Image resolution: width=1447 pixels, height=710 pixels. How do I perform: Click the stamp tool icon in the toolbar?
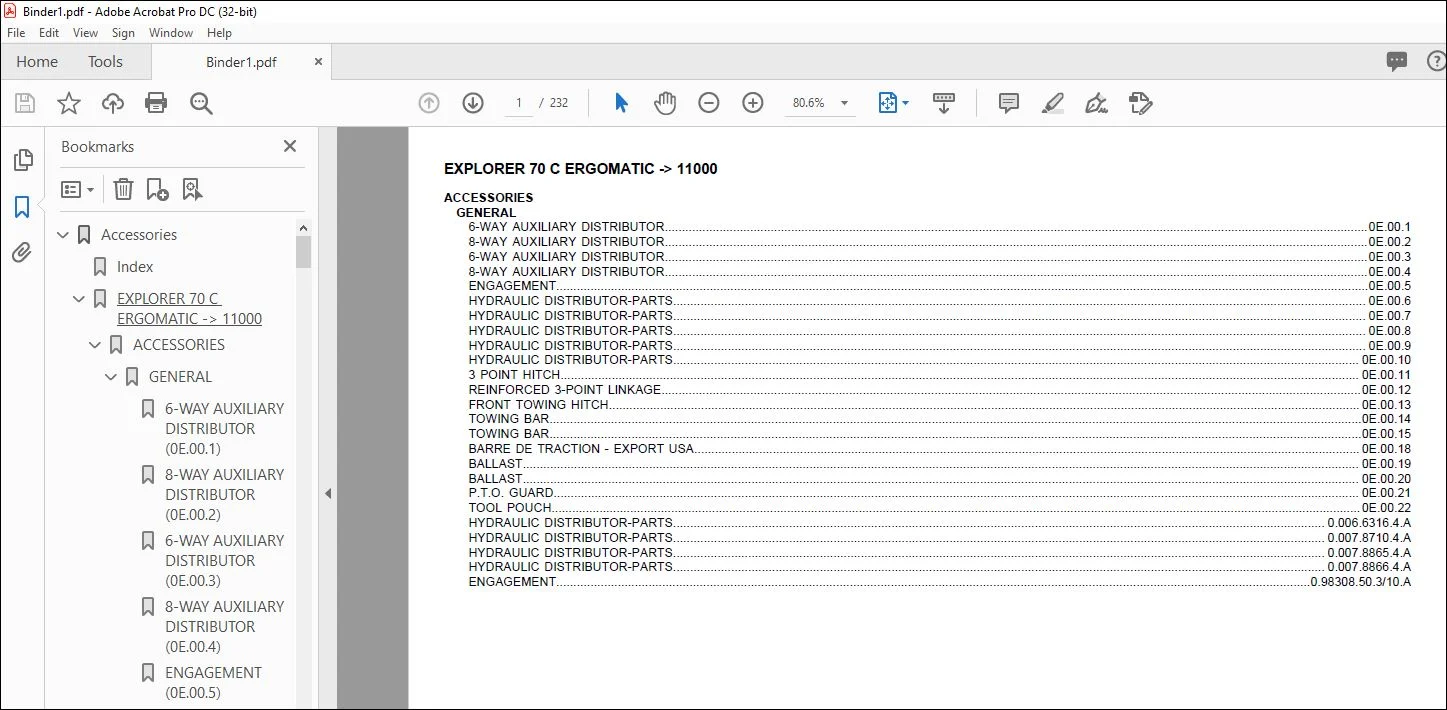tap(1140, 103)
